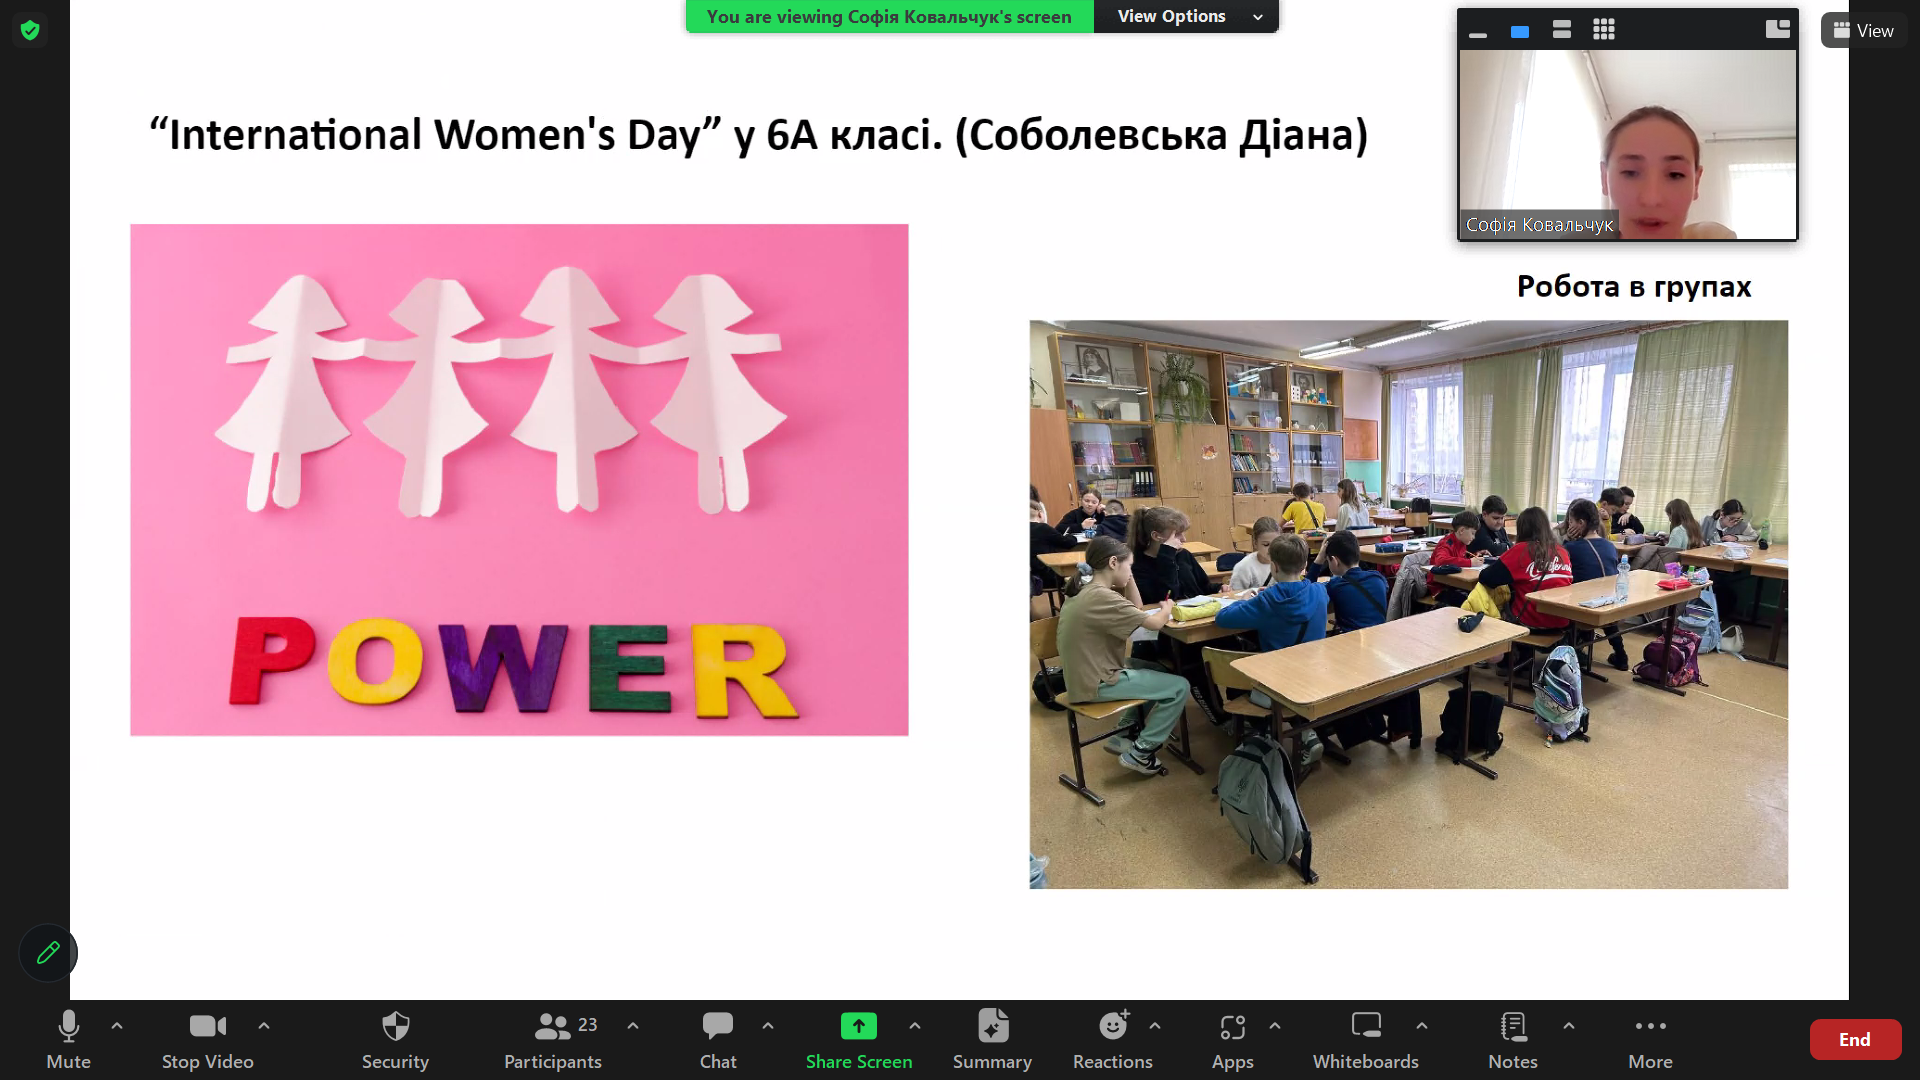Click the red End button

(1854, 1040)
